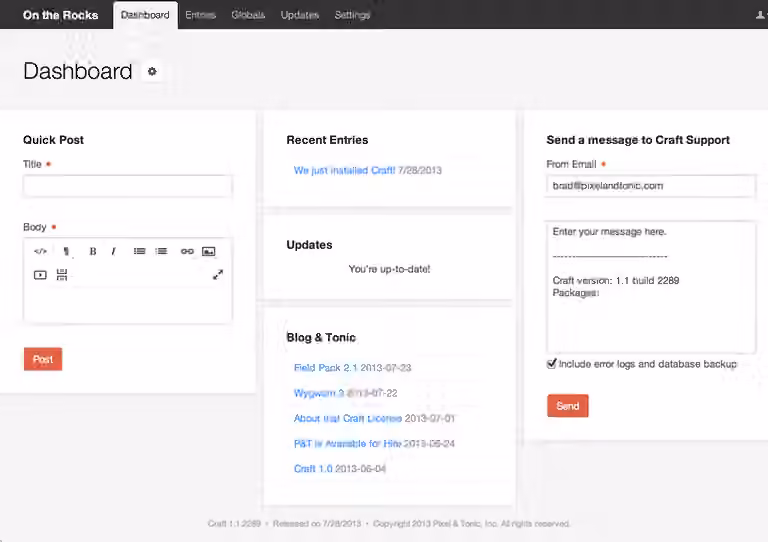Image resolution: width=768 pixels, height=542 pixels.
Task: Open the Field Pack 2.1 blog post
Action: click(x=326, y=368)
